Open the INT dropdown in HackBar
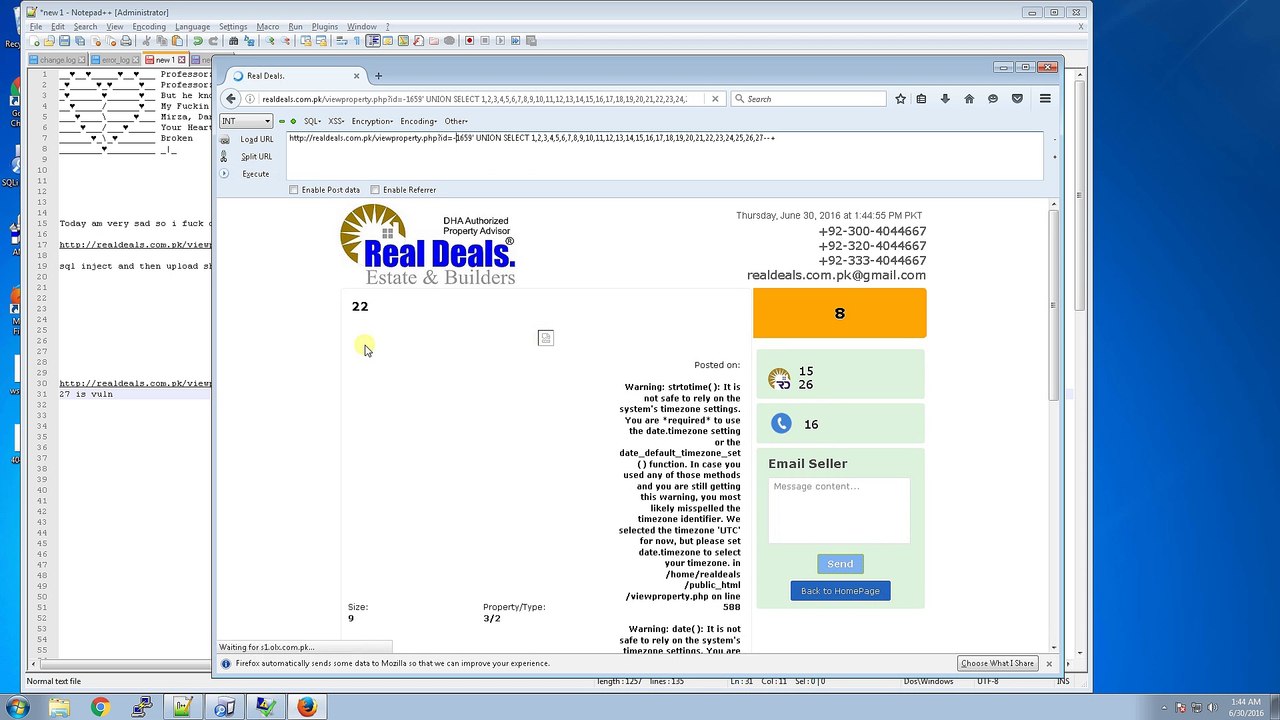 (x=246, y=121)
